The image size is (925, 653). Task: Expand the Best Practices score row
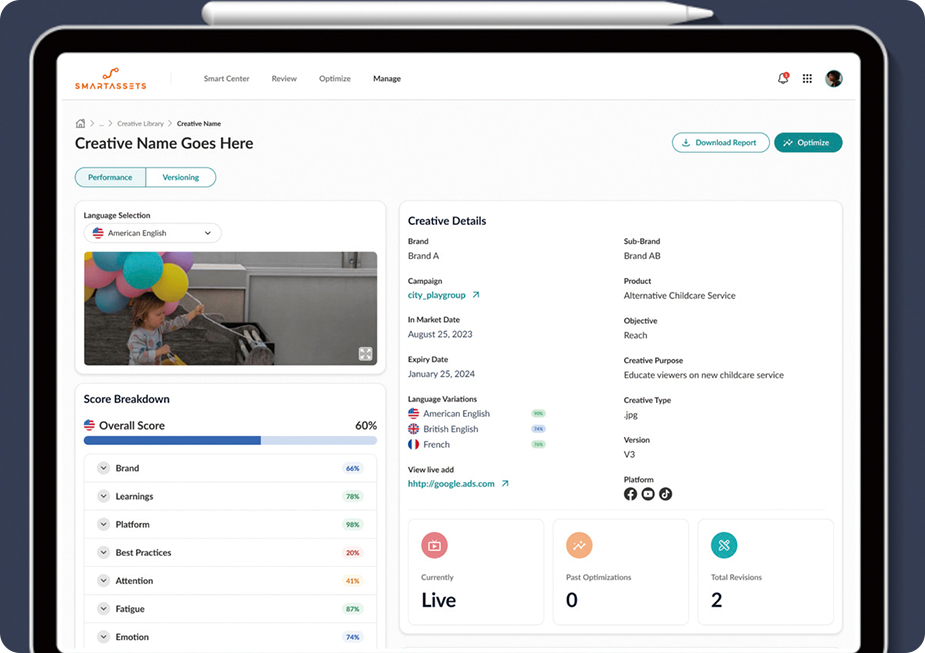point(103,552)
